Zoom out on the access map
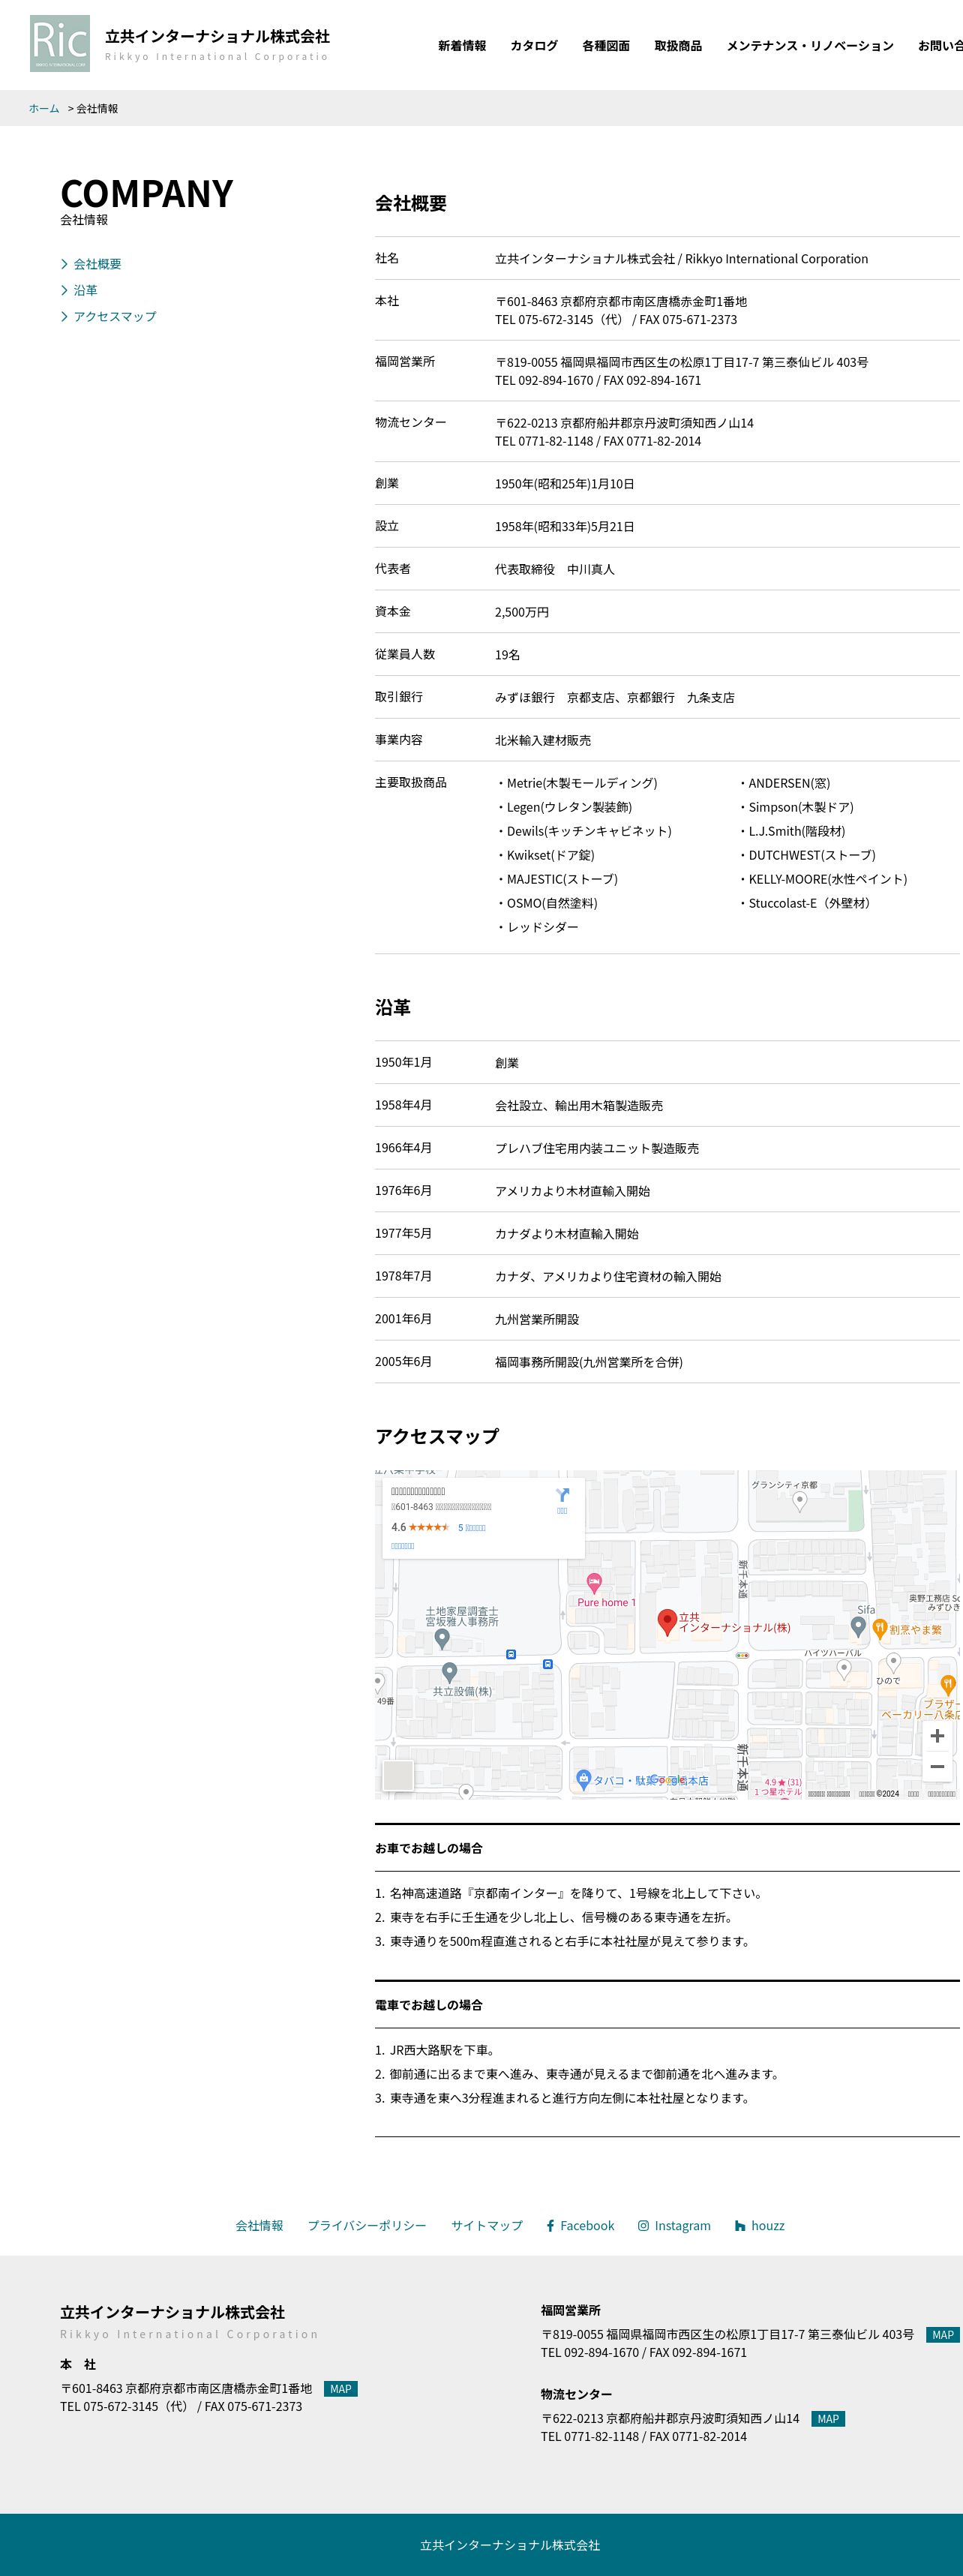Screen dimensions: 963x2576 point(937,1766)
